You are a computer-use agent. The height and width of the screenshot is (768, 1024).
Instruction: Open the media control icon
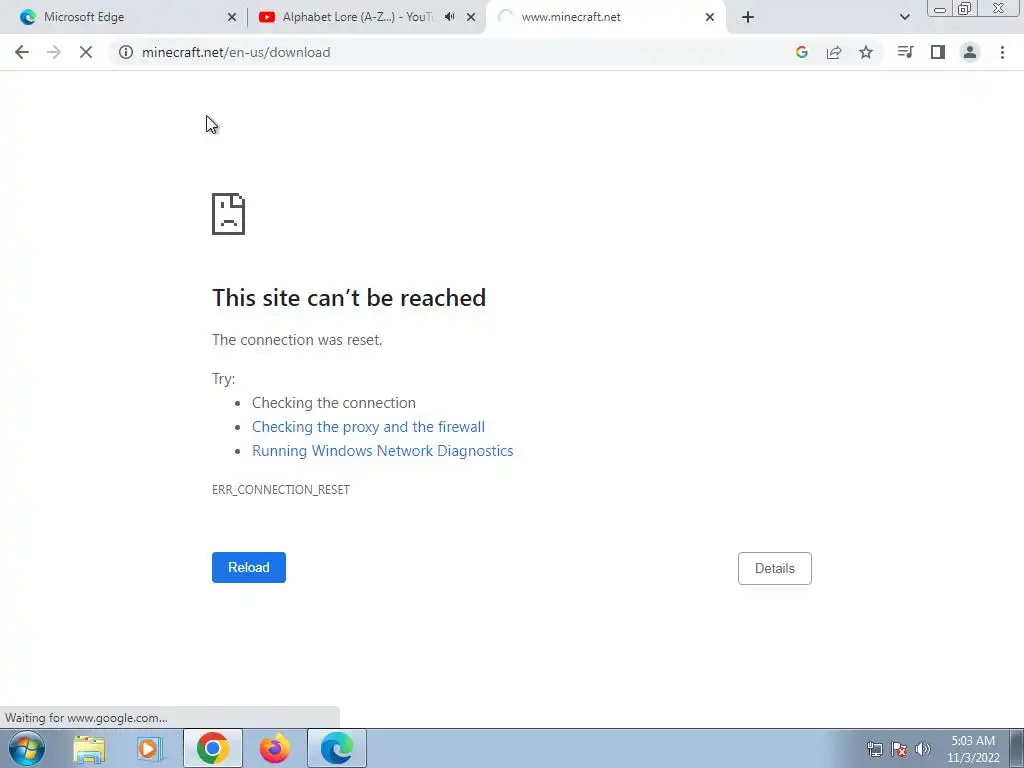pyautogui.click(x=905, y=52)
